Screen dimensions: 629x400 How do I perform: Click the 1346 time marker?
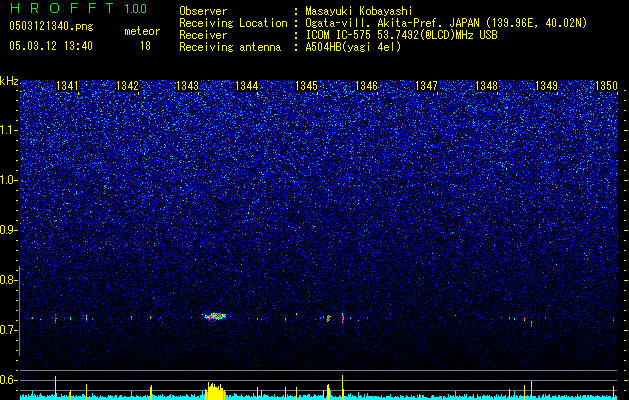[366, 85]
